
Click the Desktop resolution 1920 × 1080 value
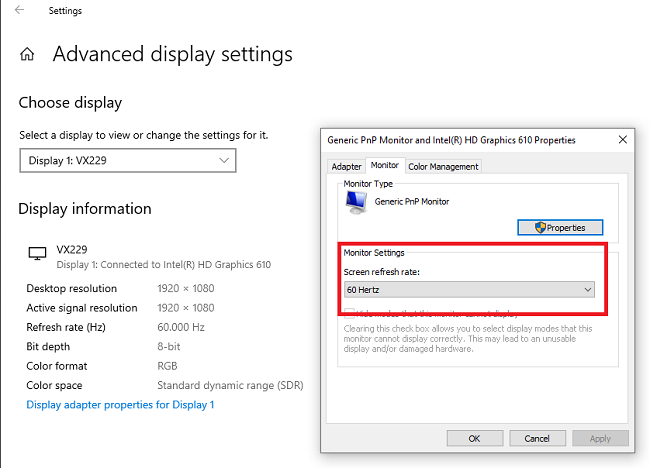point(186,289)
